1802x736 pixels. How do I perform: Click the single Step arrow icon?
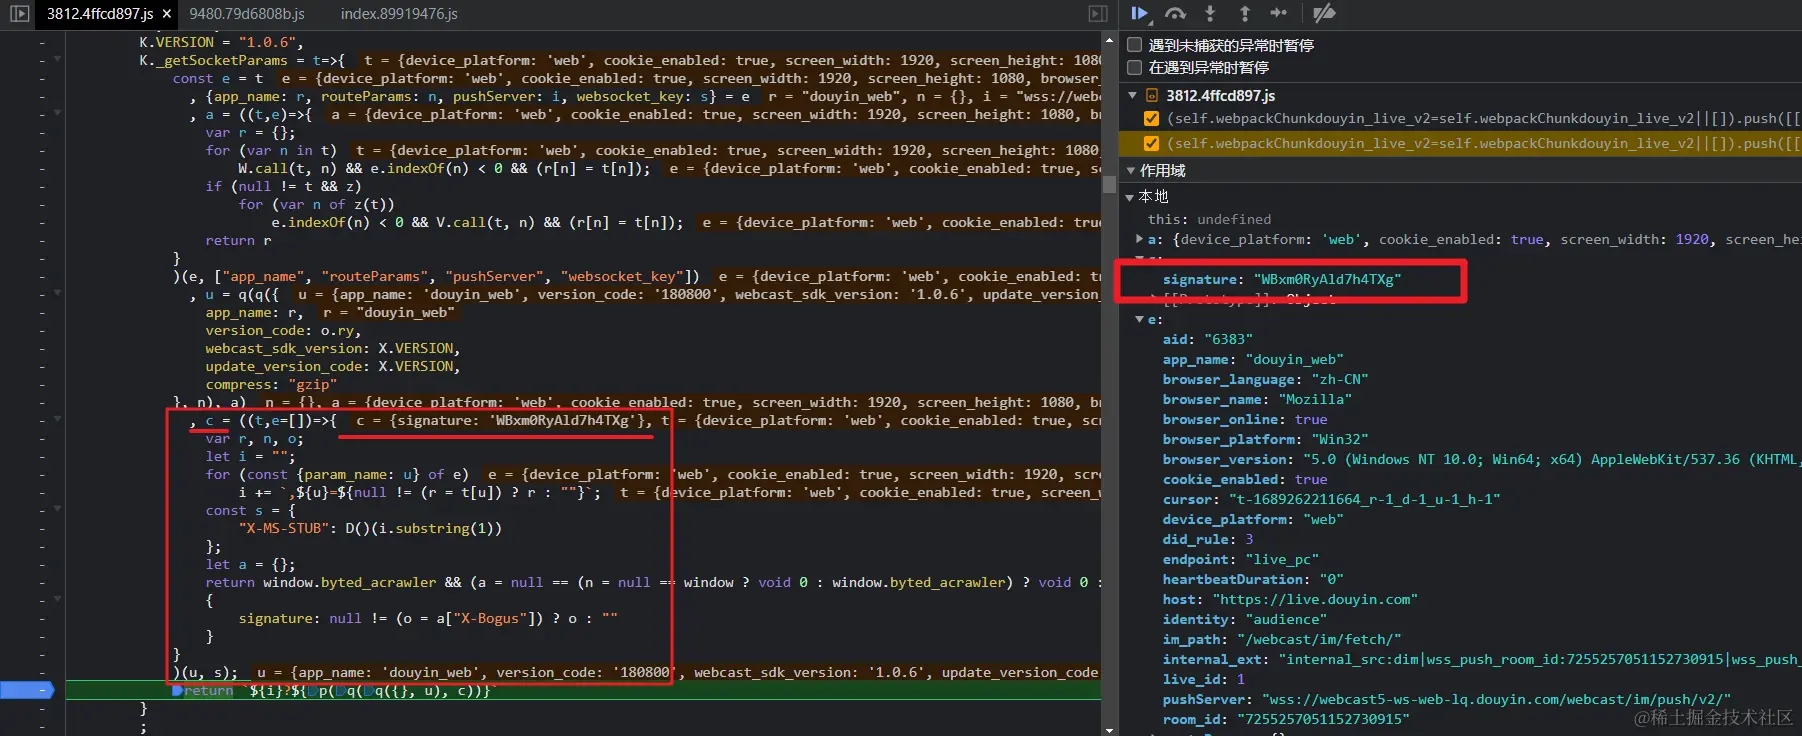click(x=1279, y=13)
